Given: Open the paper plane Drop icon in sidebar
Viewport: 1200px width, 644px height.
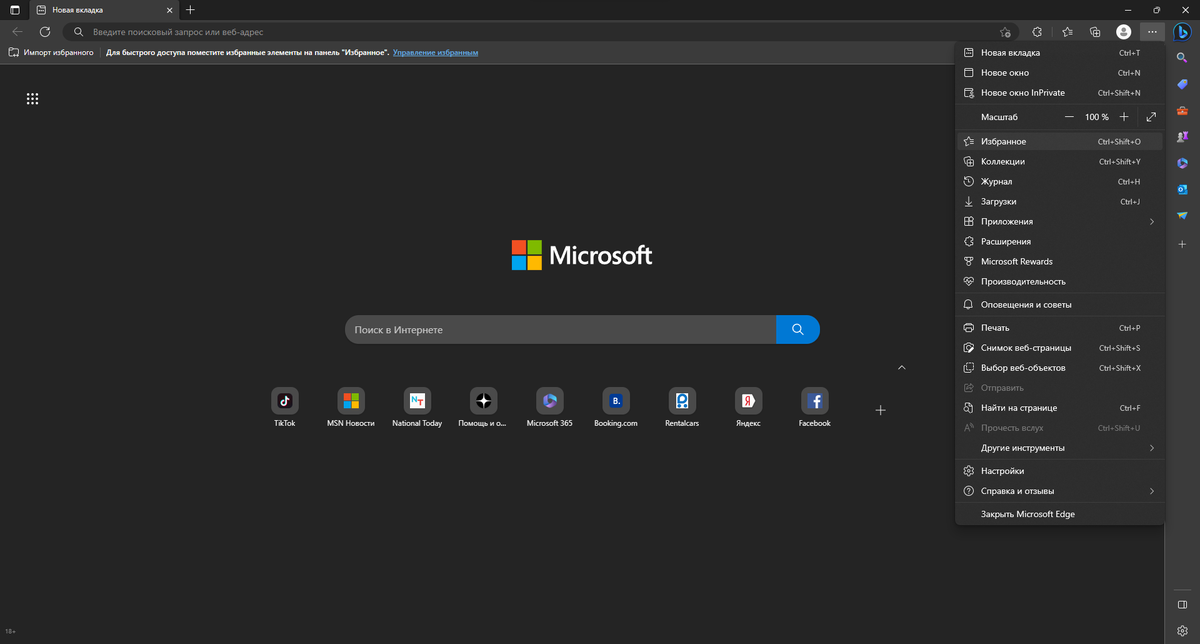Looking at the screenshot, I should [x=1181, y=215].
